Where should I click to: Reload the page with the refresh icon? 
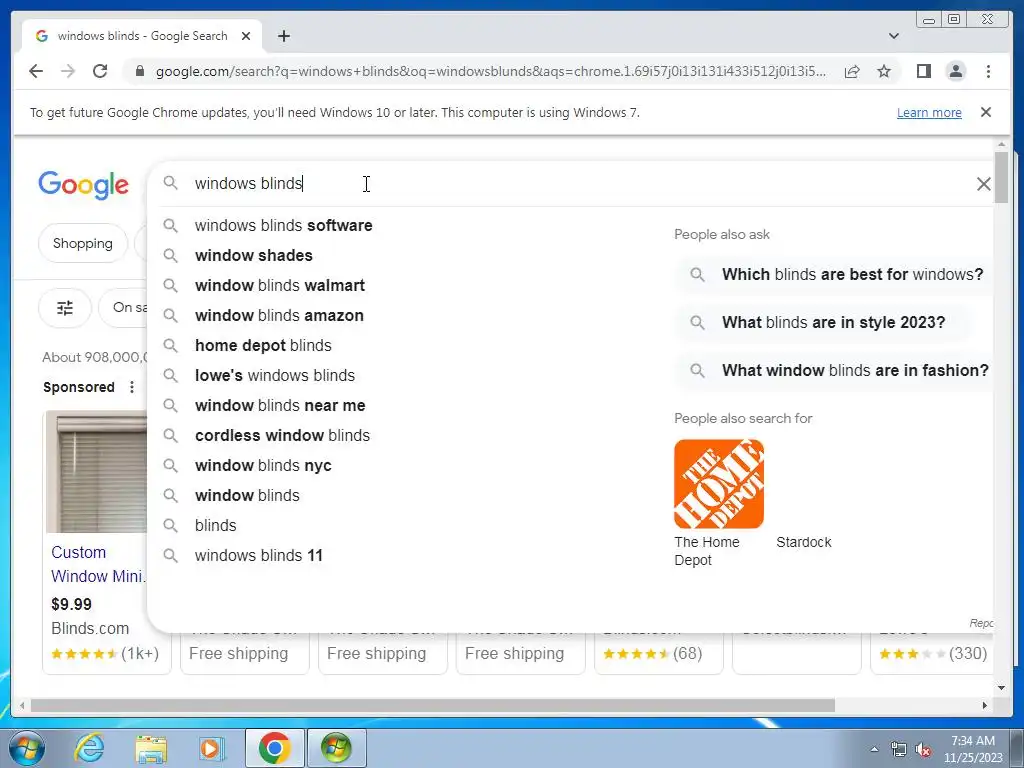click(100, 71)
